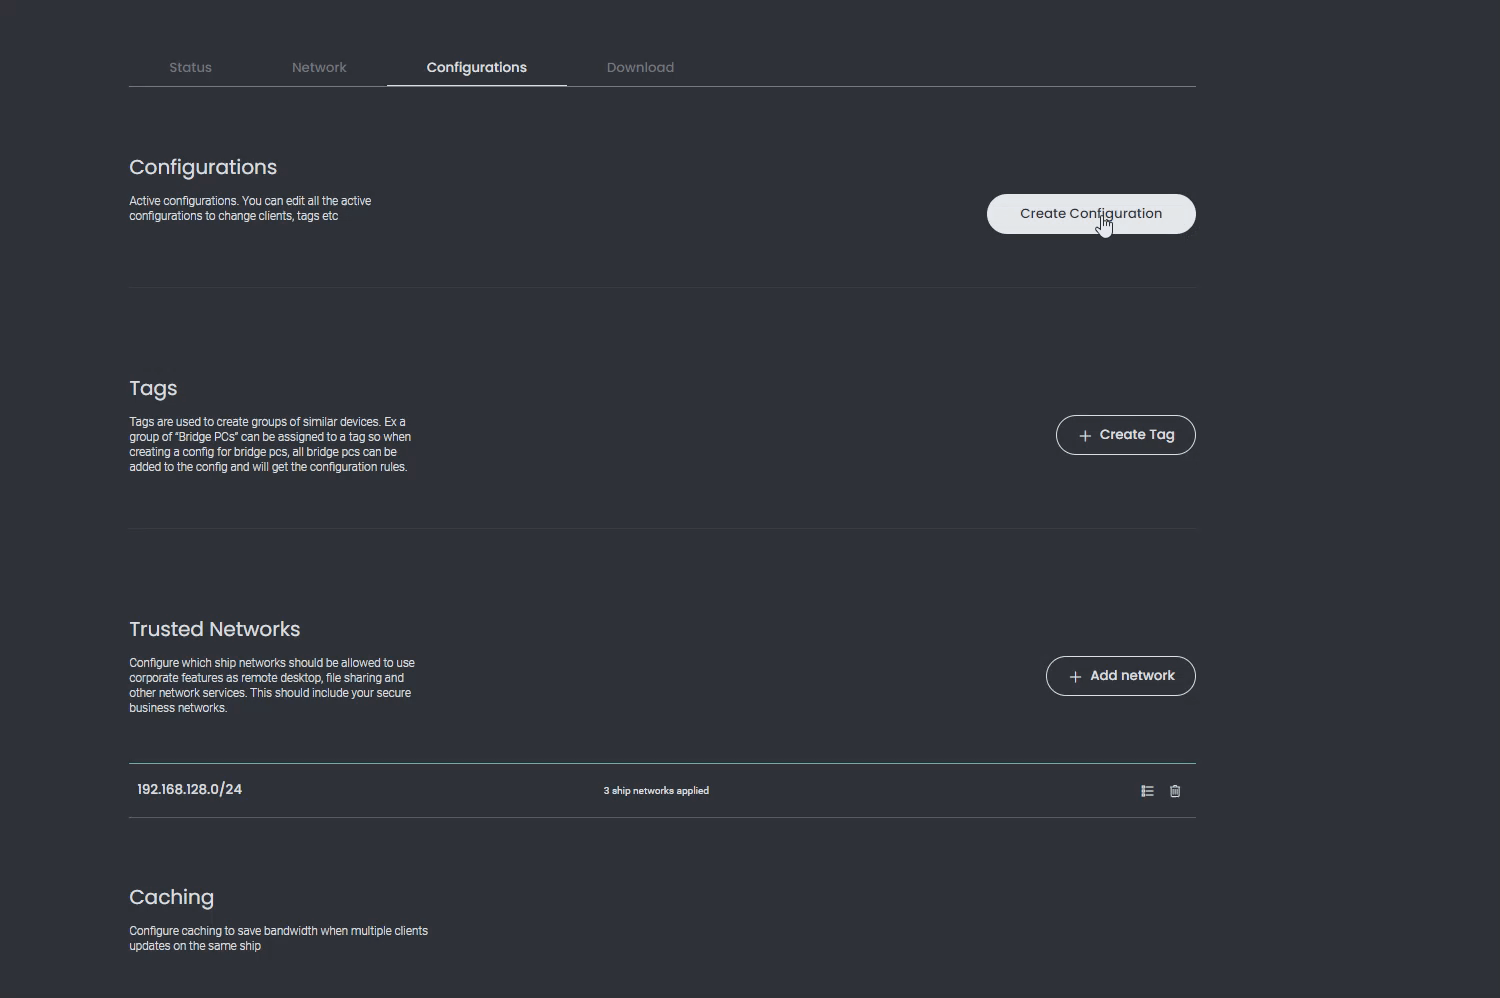Open the ship networks list icon for 192.168.128.0/24

pyautogui.click(x=1147, y=791)
